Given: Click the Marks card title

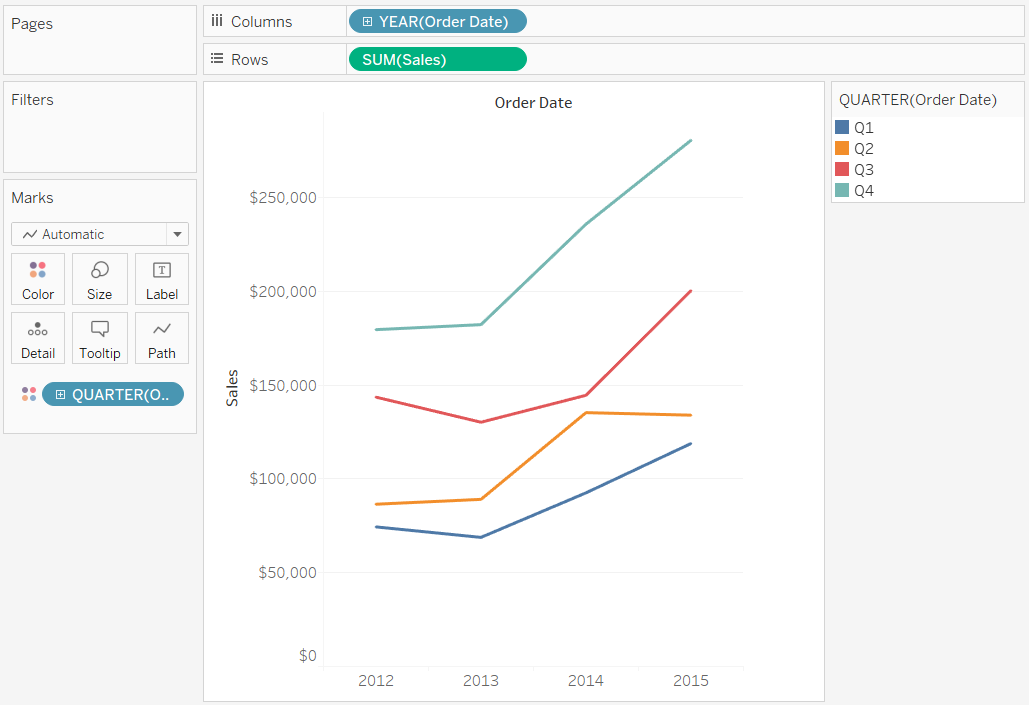Looking at the screenshot, I should pos(32,198).
